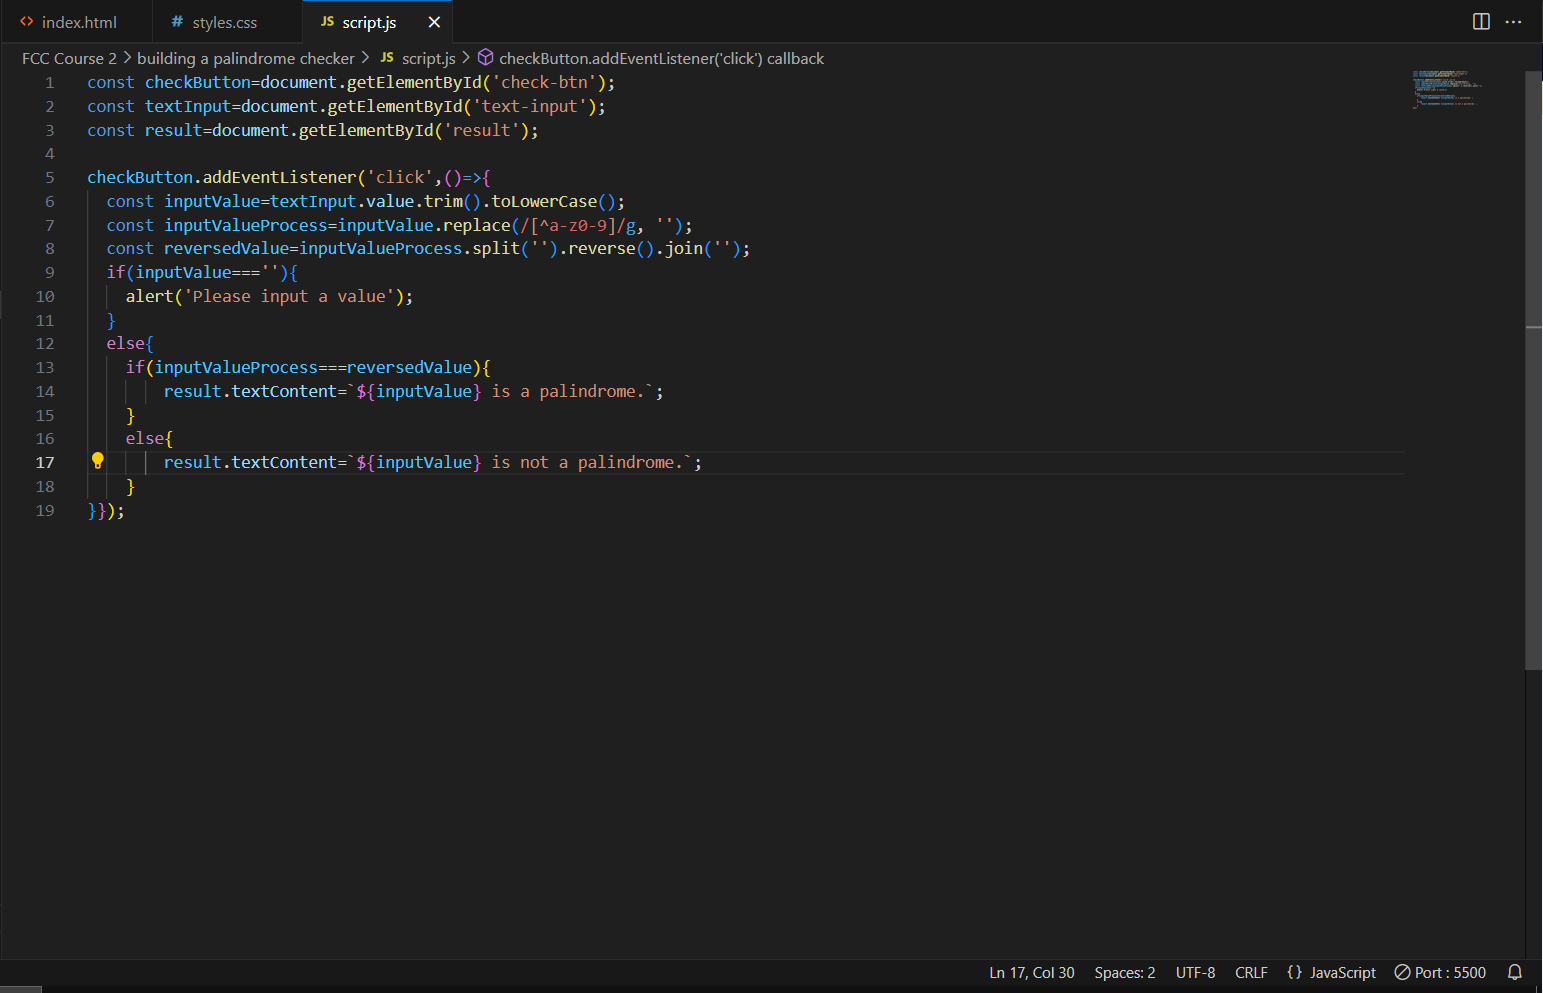Viewport: 1543px width, 993px height.
Task: Open the More Actions ellipsis menu
Action: click(x=1513, y=22)
